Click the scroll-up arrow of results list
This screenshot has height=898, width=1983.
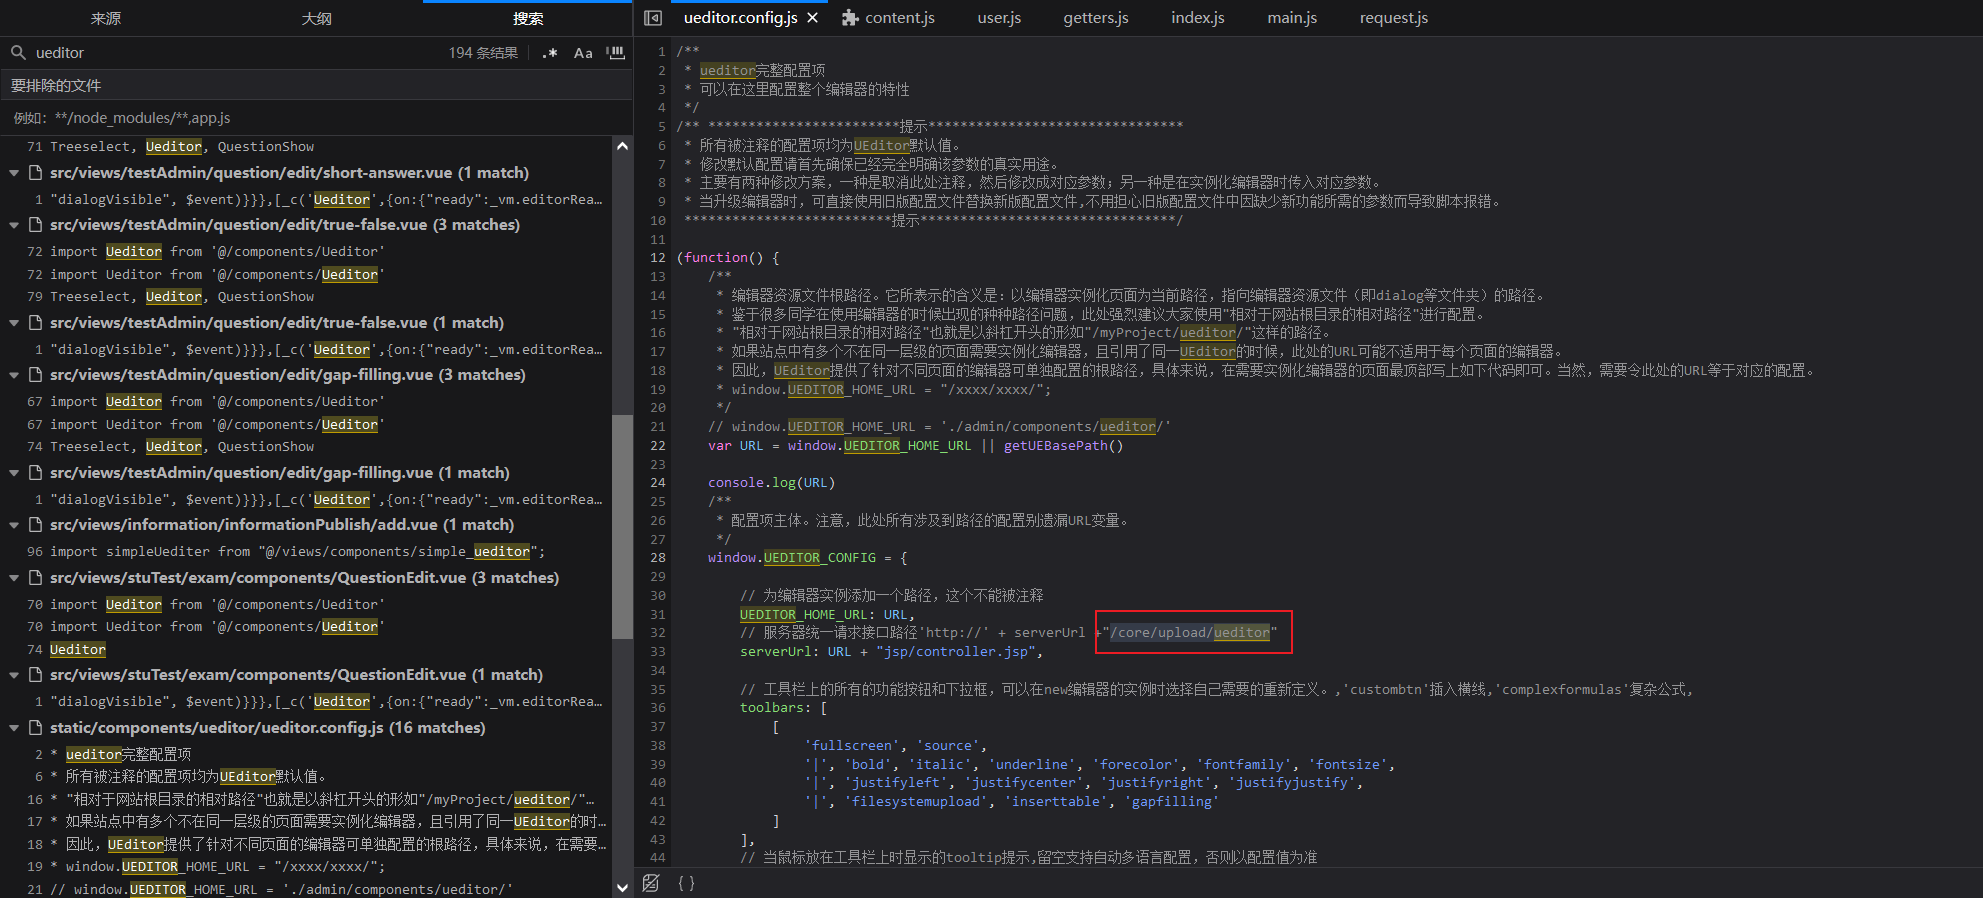622,146
